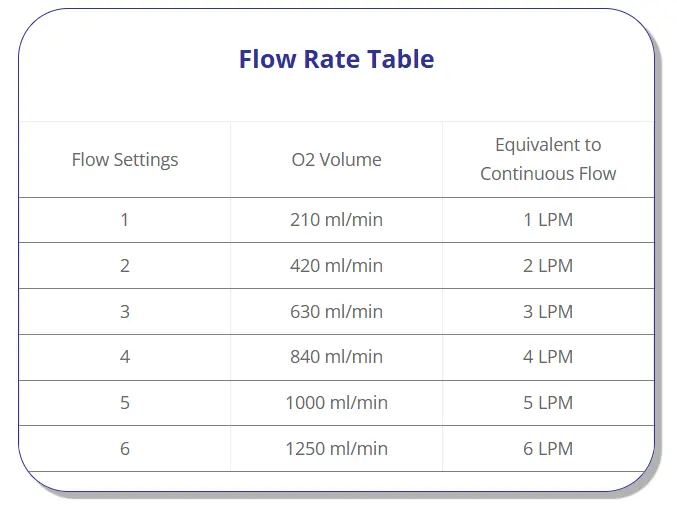Click the 1 LPM cell

(548, 220)
